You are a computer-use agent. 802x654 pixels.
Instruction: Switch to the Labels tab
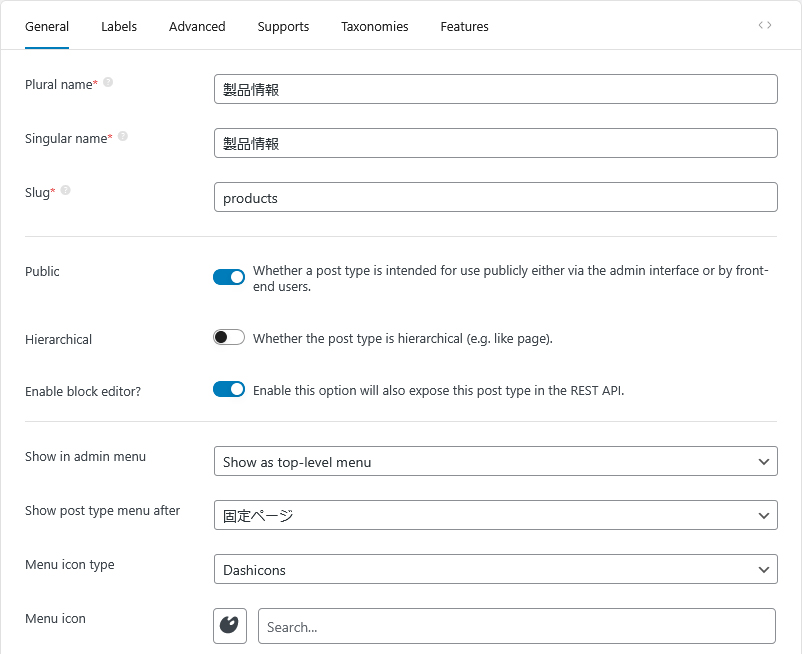[x=119, y=26]
